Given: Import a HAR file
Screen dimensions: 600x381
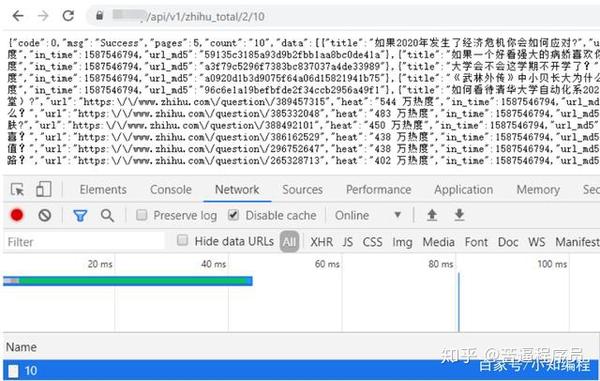Looking at the screenshot, I should click(432, 215).
